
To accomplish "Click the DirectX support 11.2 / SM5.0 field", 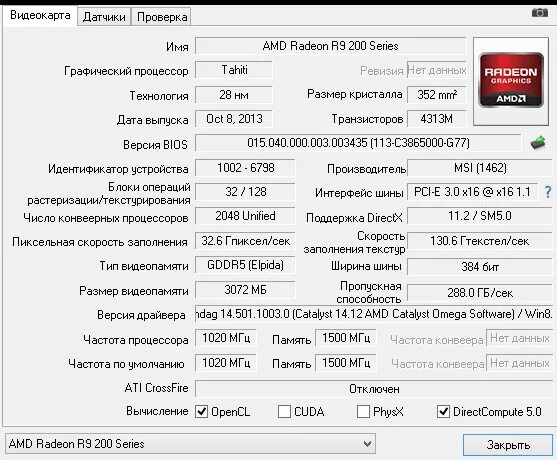I will (480, 216).
